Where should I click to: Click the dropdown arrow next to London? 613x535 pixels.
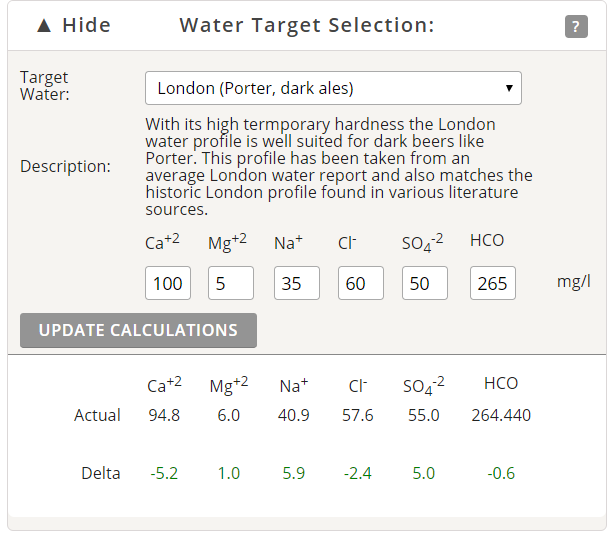(509, 88)
